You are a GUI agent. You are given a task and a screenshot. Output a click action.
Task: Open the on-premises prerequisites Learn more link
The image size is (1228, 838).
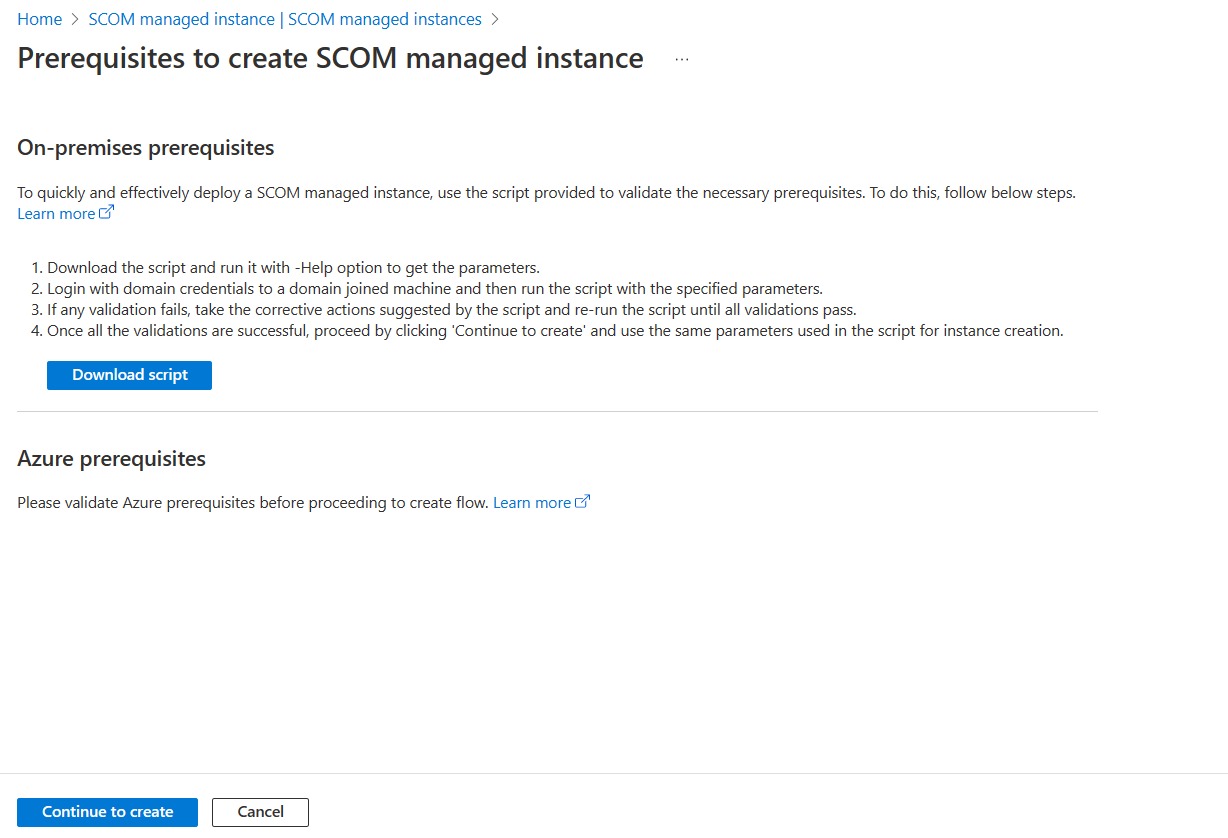tap(55, 213)
